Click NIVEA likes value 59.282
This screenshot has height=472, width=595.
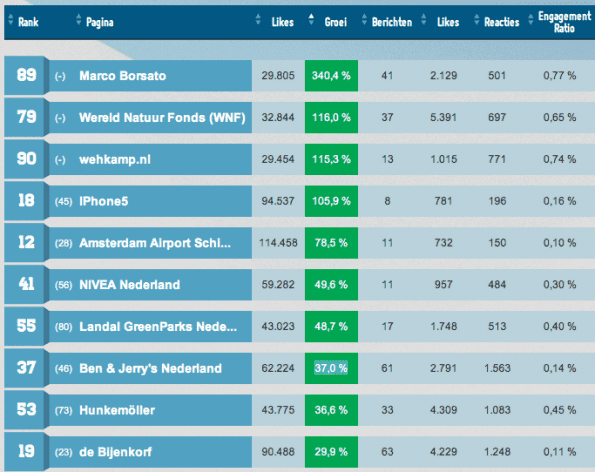[x=278, y=284]
